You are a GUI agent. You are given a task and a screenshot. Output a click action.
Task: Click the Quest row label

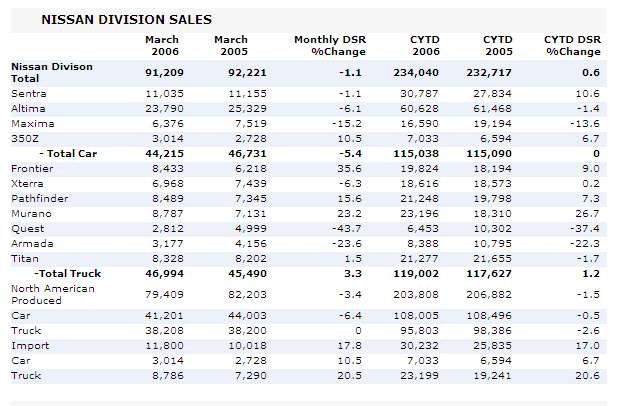(26, 228)
